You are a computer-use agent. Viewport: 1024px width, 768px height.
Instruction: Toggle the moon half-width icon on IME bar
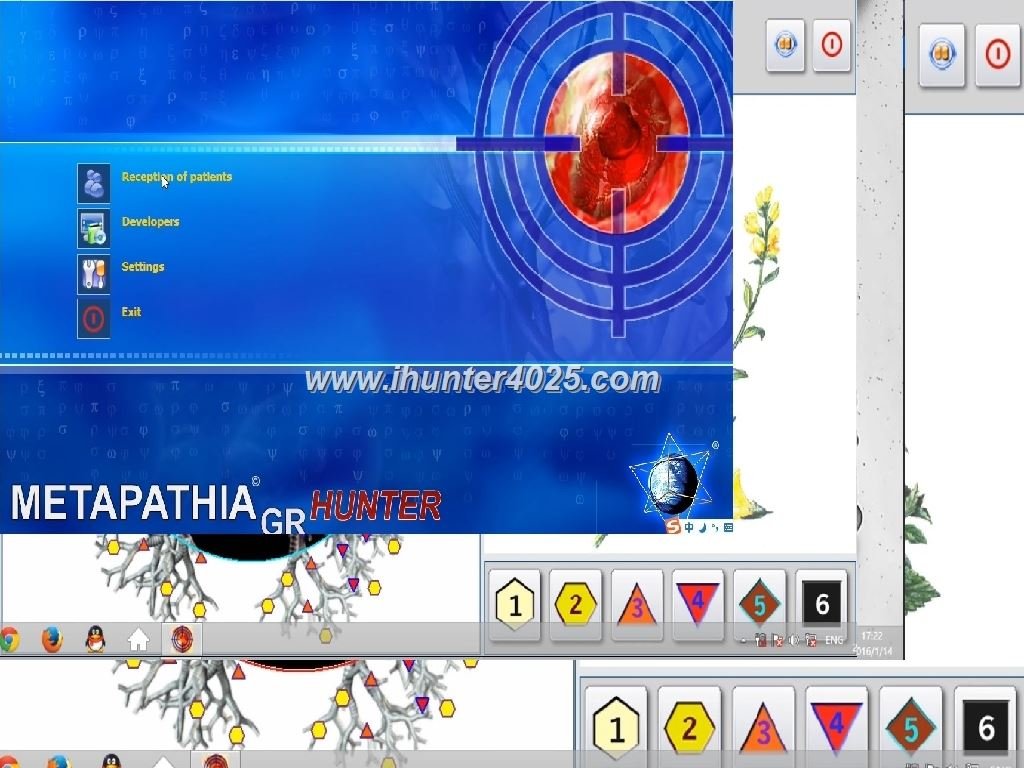pos(703,527)
